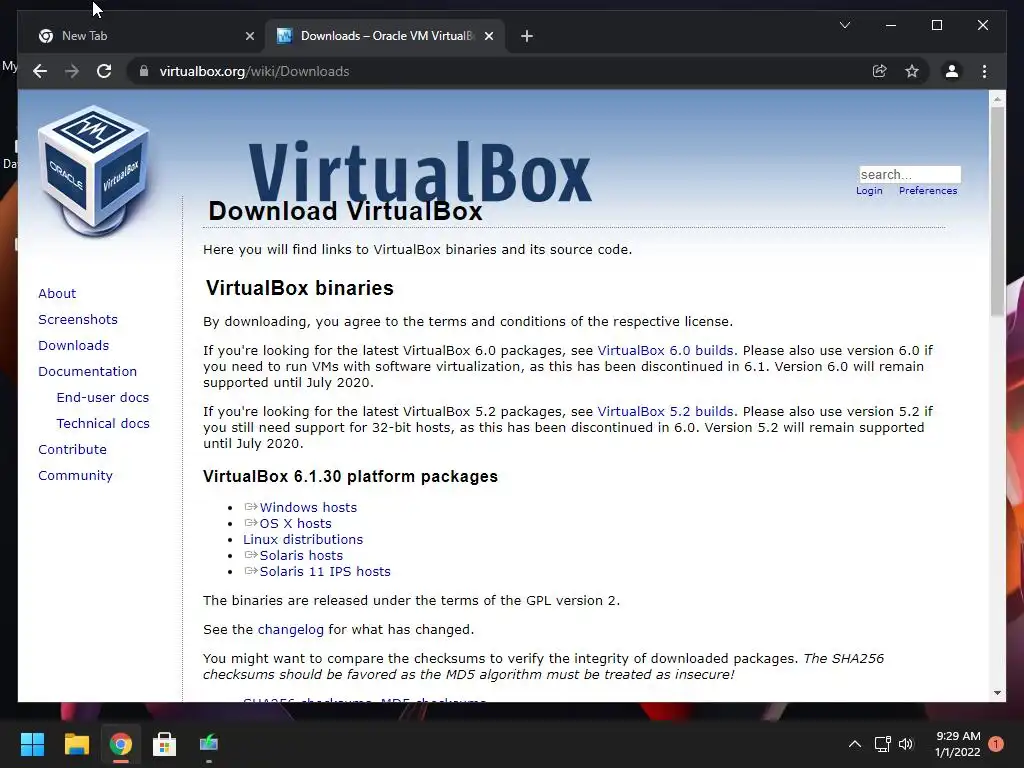Image resolution: width=1024 pixels, height=768 pixels.
Task: Open Chrome's three-dot menu
Action: click(984, 71)
